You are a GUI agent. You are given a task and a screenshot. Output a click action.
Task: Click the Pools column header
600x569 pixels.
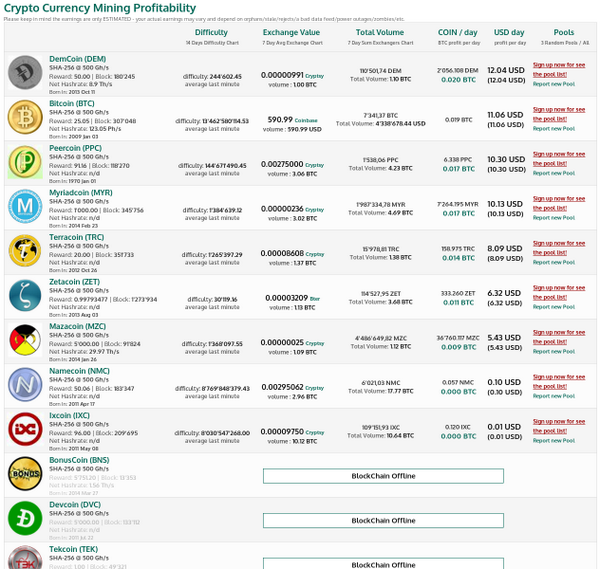(x=564, y=33)
